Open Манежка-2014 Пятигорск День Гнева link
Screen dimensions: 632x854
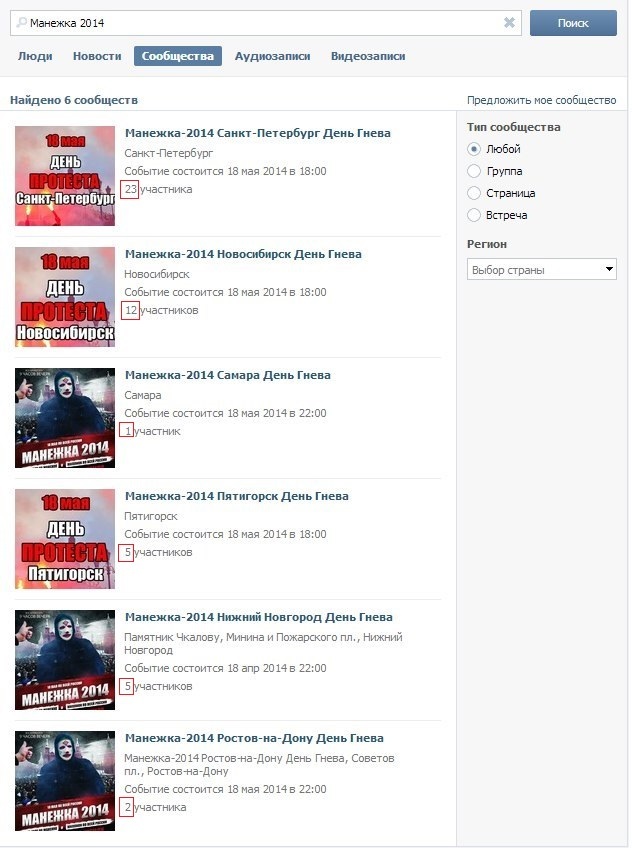[236, 496]
